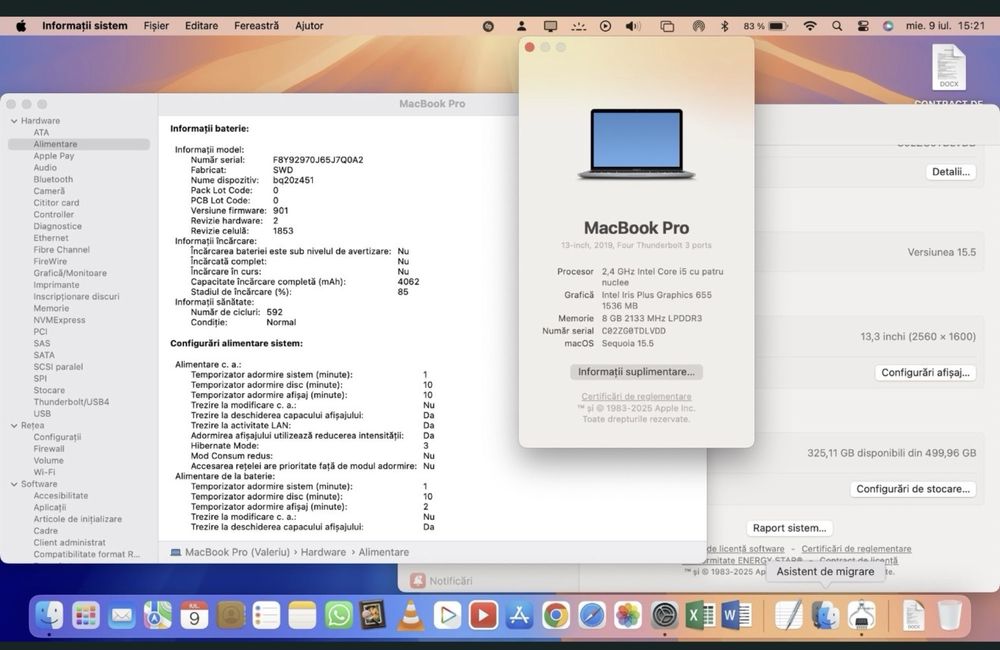Click the volume icon in menu bar
The width and height of the screenshot is (1000, 650).
coord(633,26)
